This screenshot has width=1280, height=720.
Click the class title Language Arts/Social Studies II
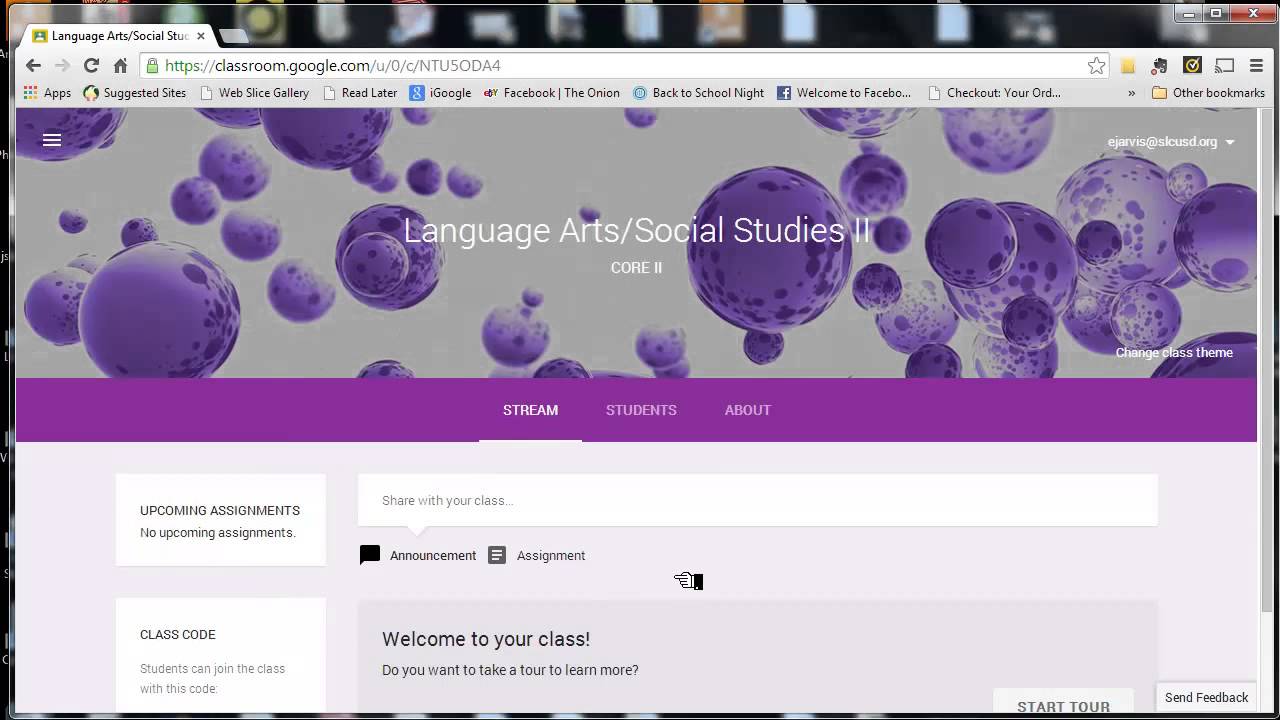pos(637,230)
